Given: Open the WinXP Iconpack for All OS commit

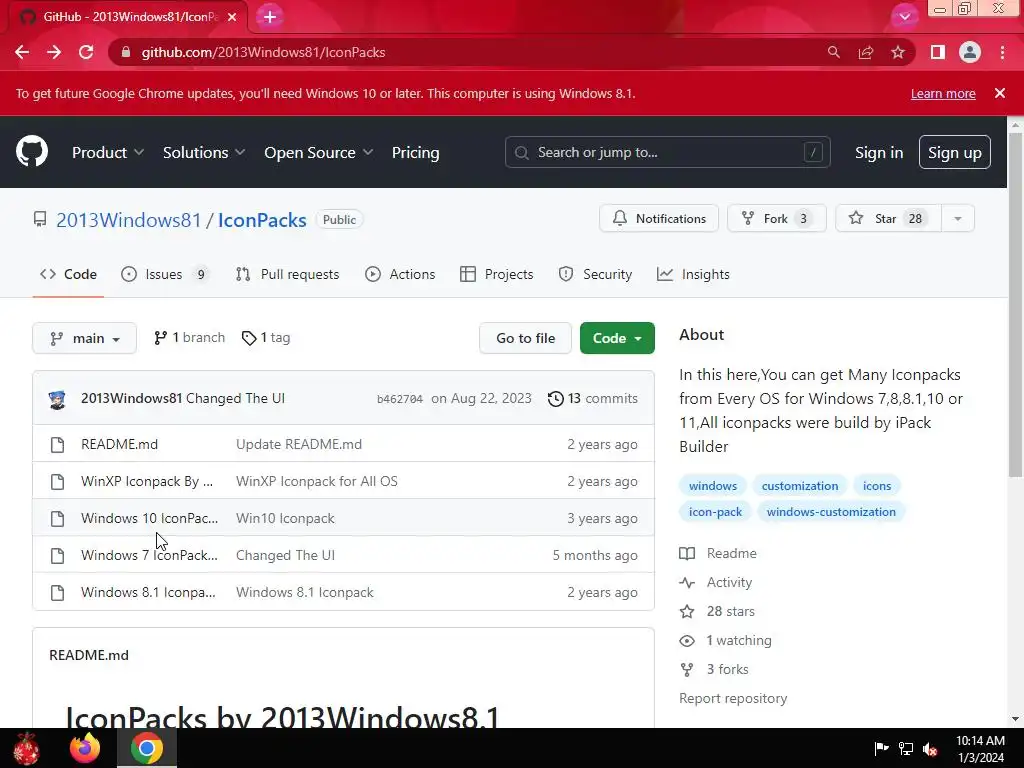Looking at the screenshot, I should (x=317, y=481).
